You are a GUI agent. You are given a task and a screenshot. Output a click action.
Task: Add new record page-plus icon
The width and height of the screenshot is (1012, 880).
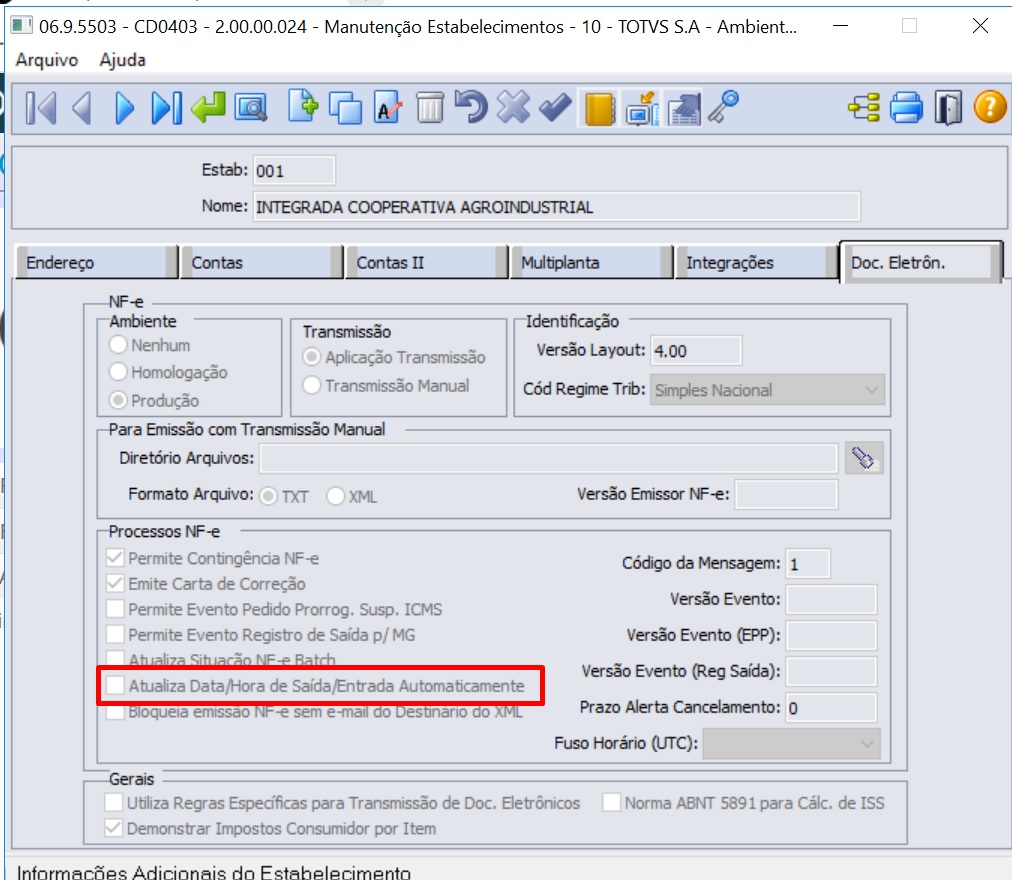click(303, 106)
